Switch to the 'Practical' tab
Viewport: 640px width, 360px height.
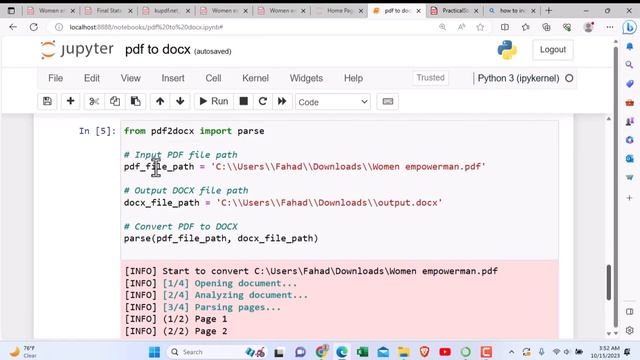(455, 11)
